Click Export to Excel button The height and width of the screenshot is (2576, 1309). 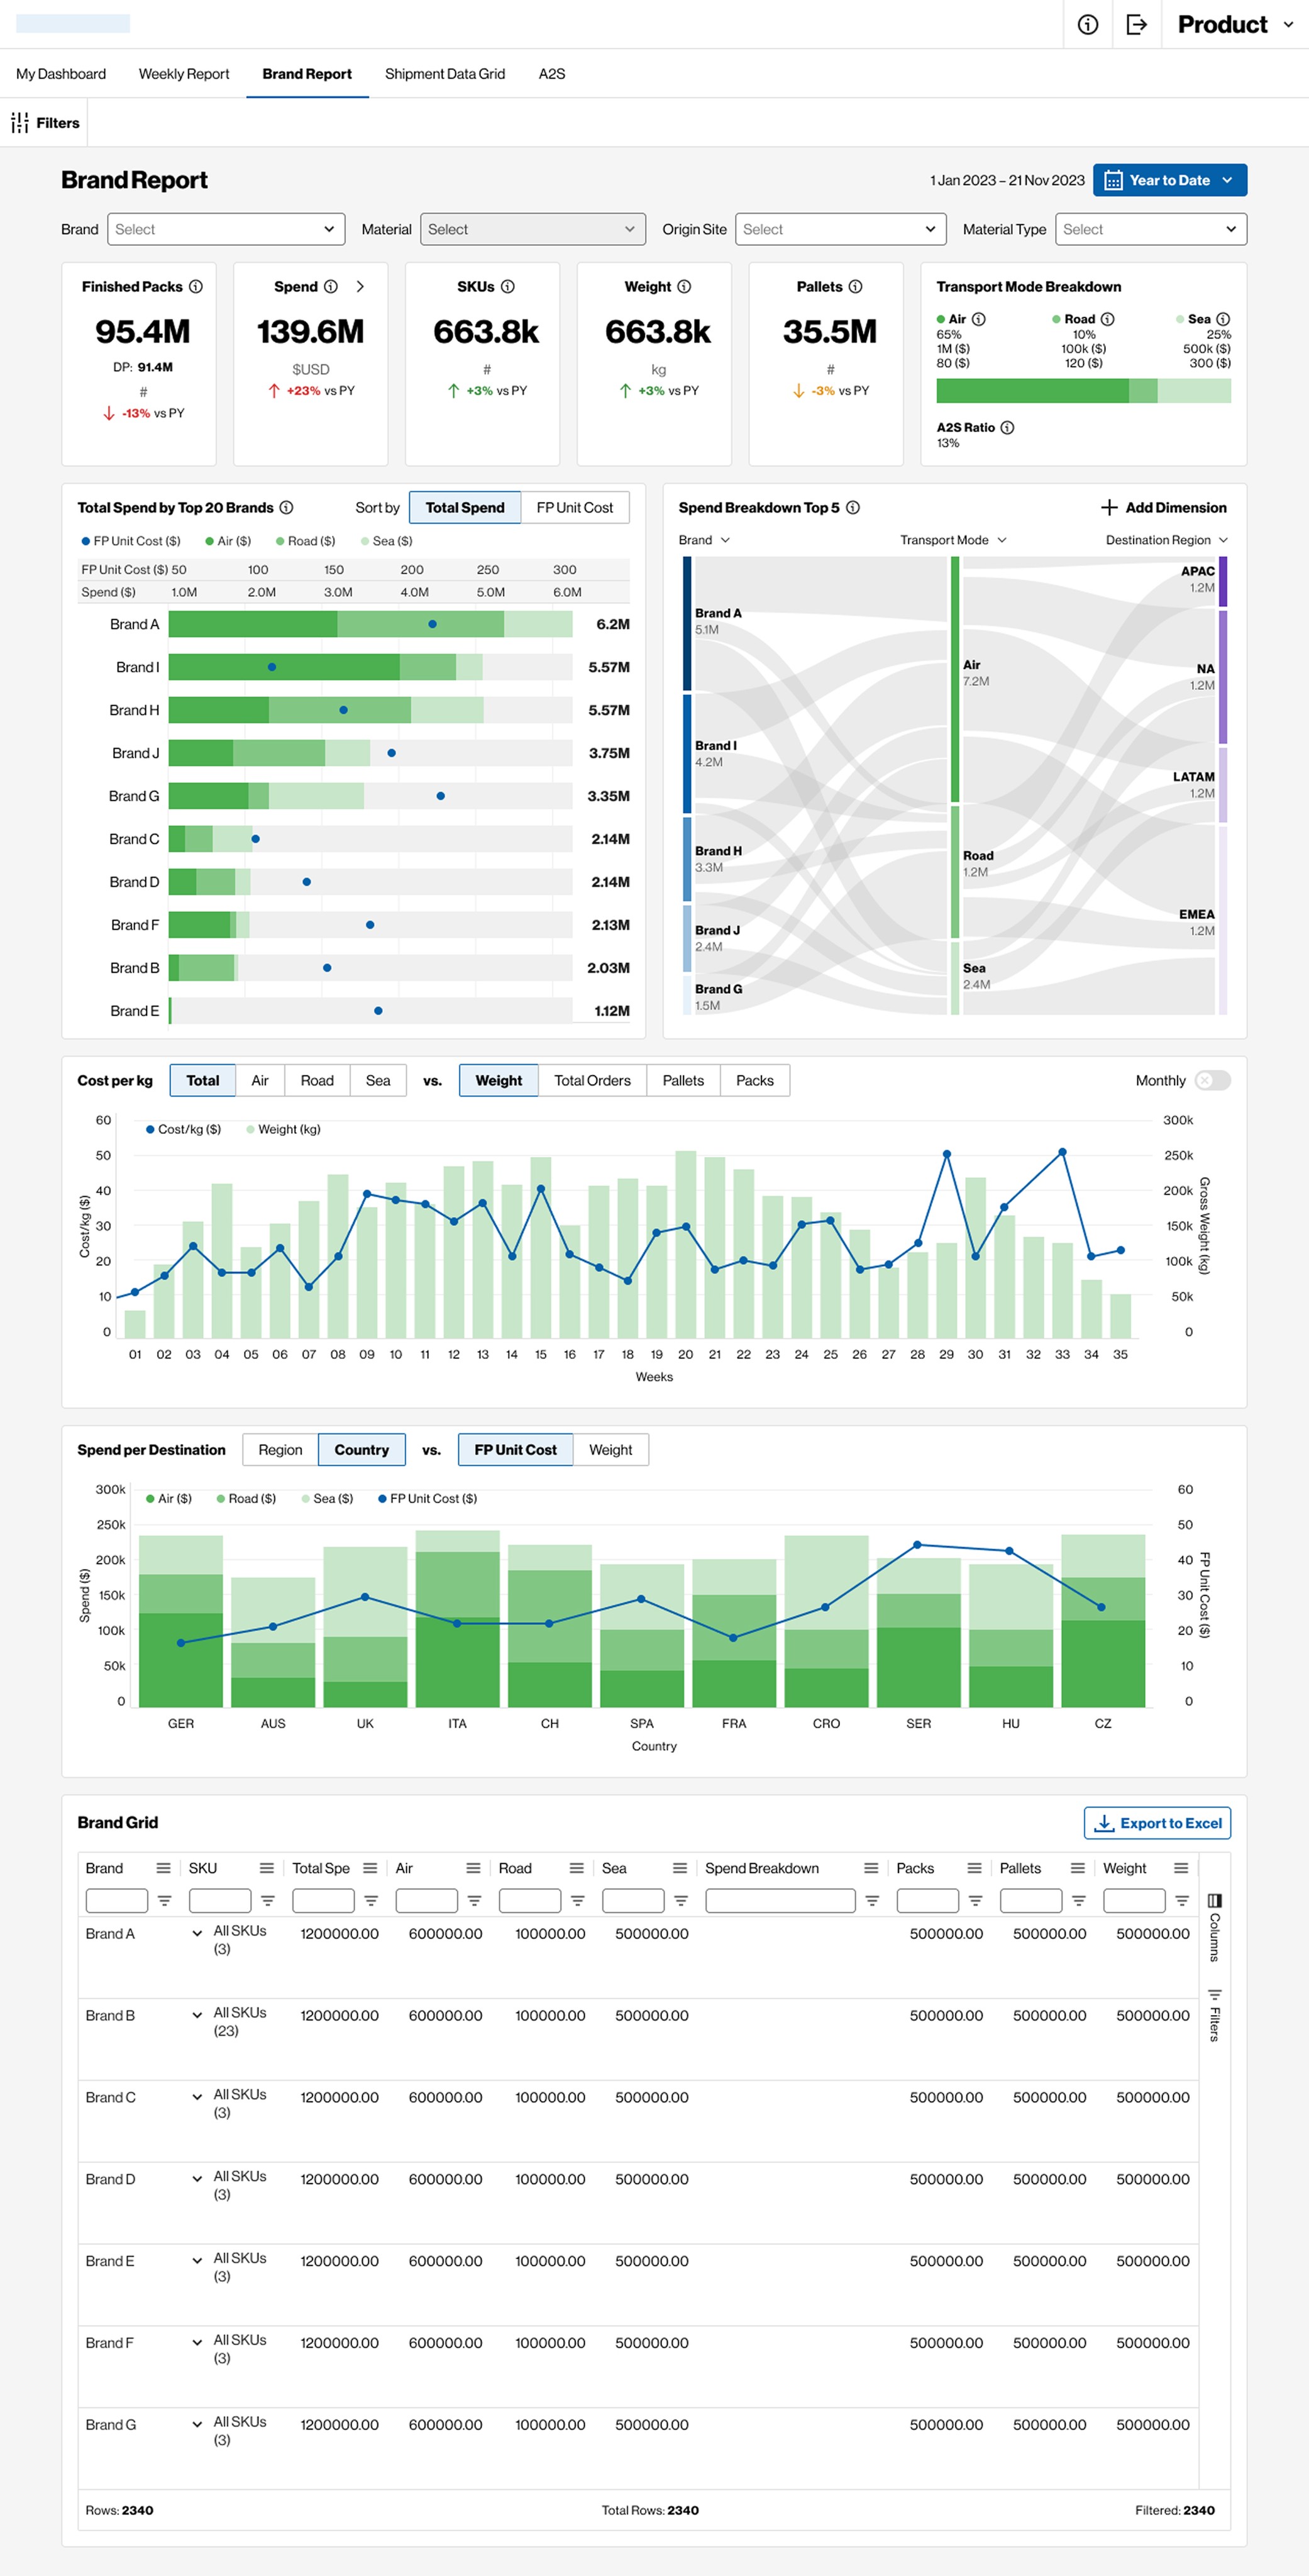click(x=1157, y=1823)
